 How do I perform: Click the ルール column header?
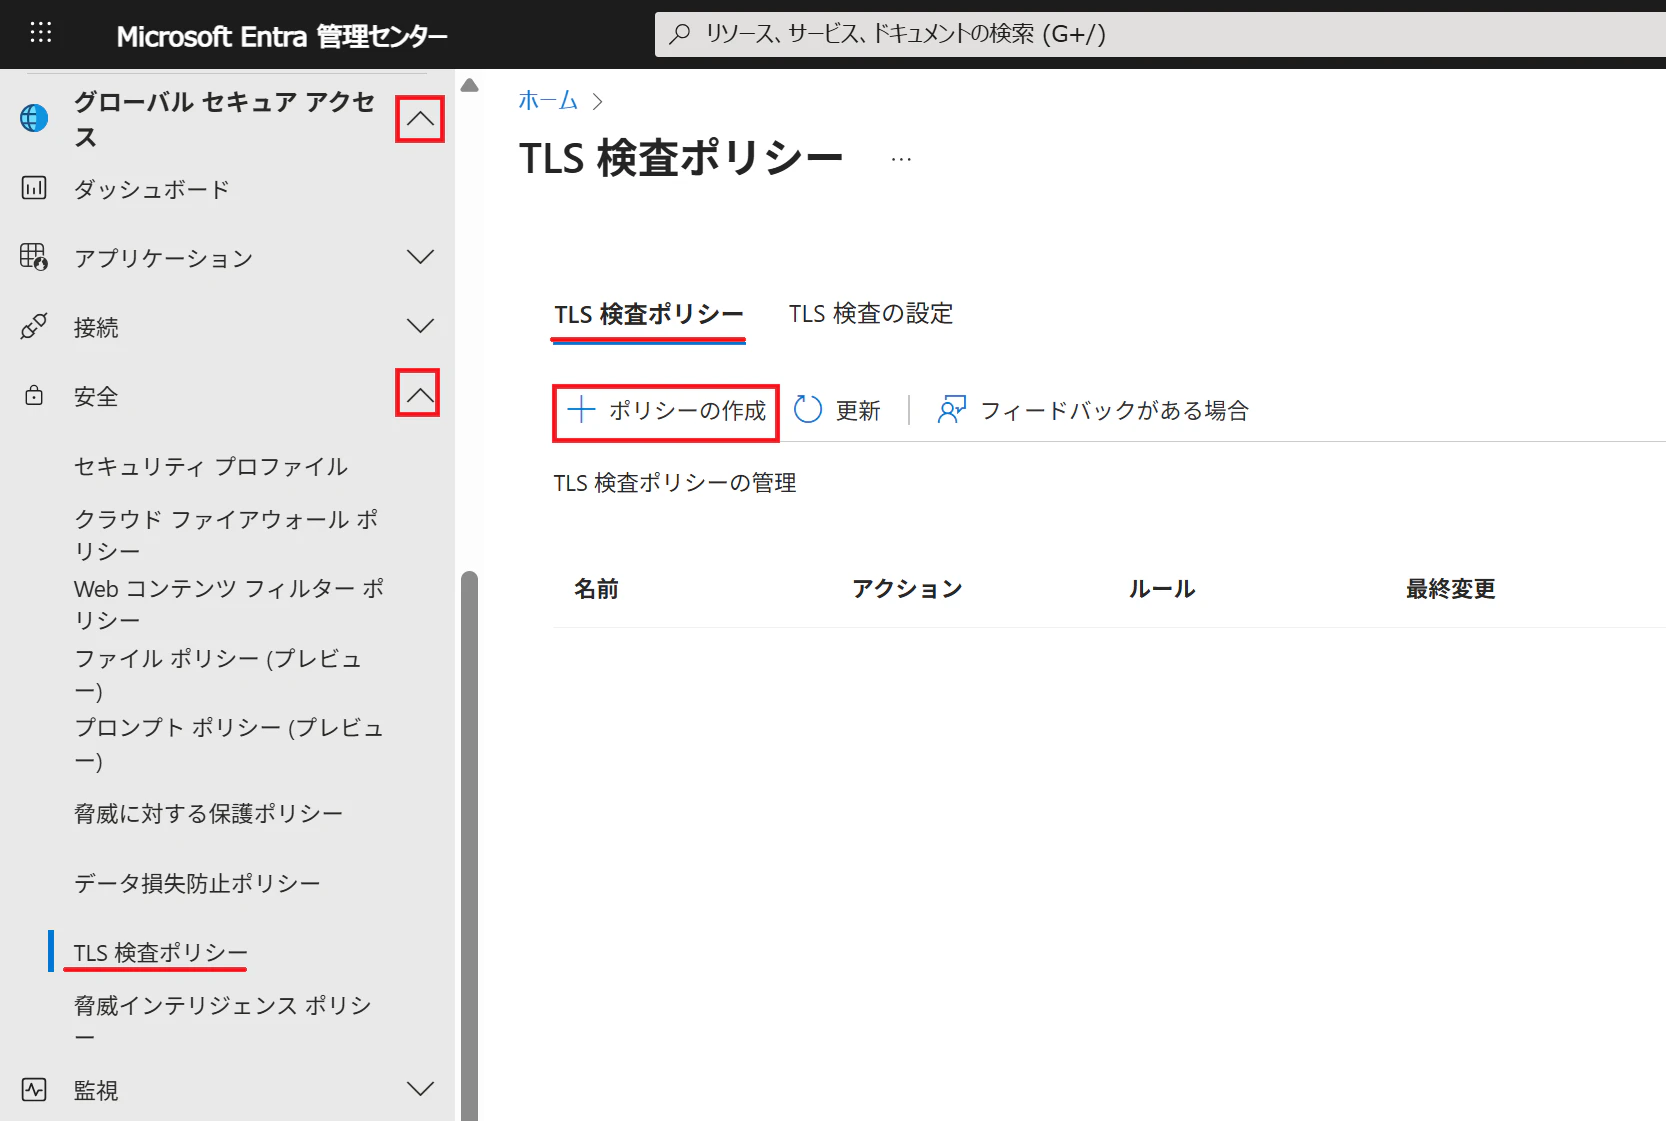pos(1162,589)
